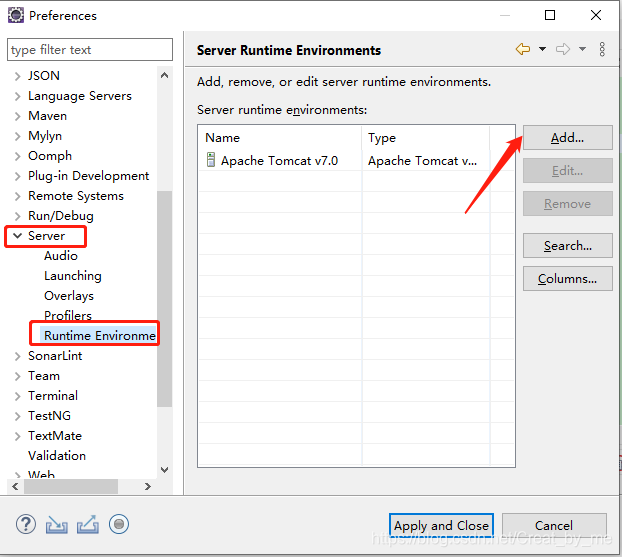The height and width of the screenshot is (557, 622).
Task: Expand the Team node
Action: [17, 376]
